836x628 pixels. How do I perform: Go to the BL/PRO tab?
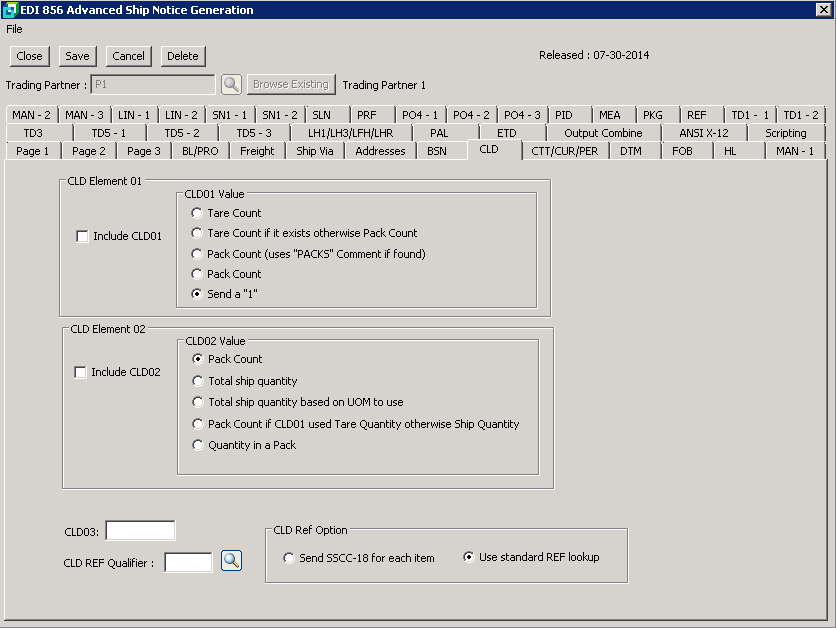199,151
